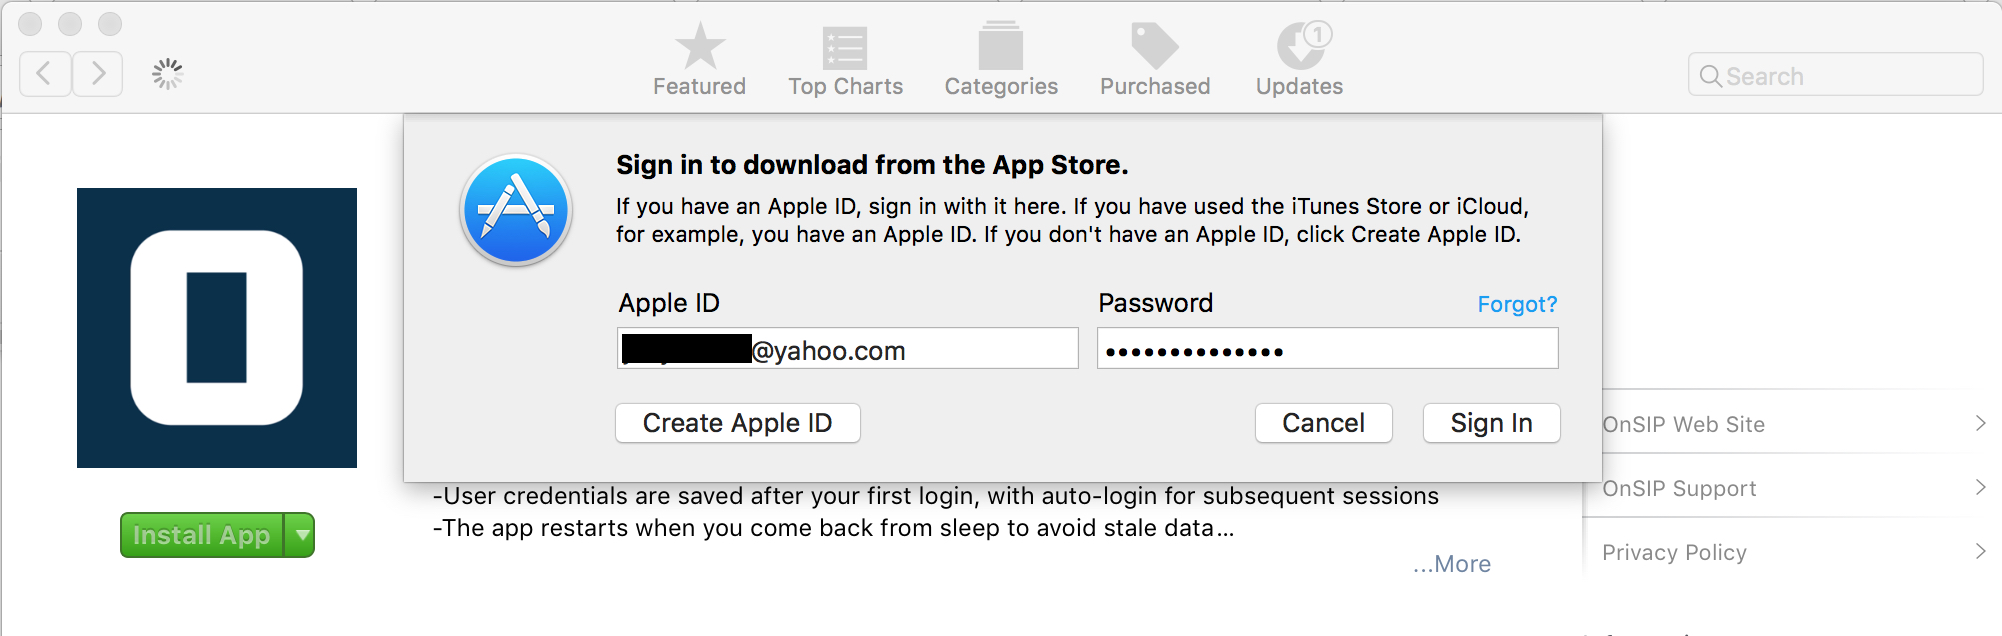
Task: Open the Updates tab
Action: (x=1299, y=60)
